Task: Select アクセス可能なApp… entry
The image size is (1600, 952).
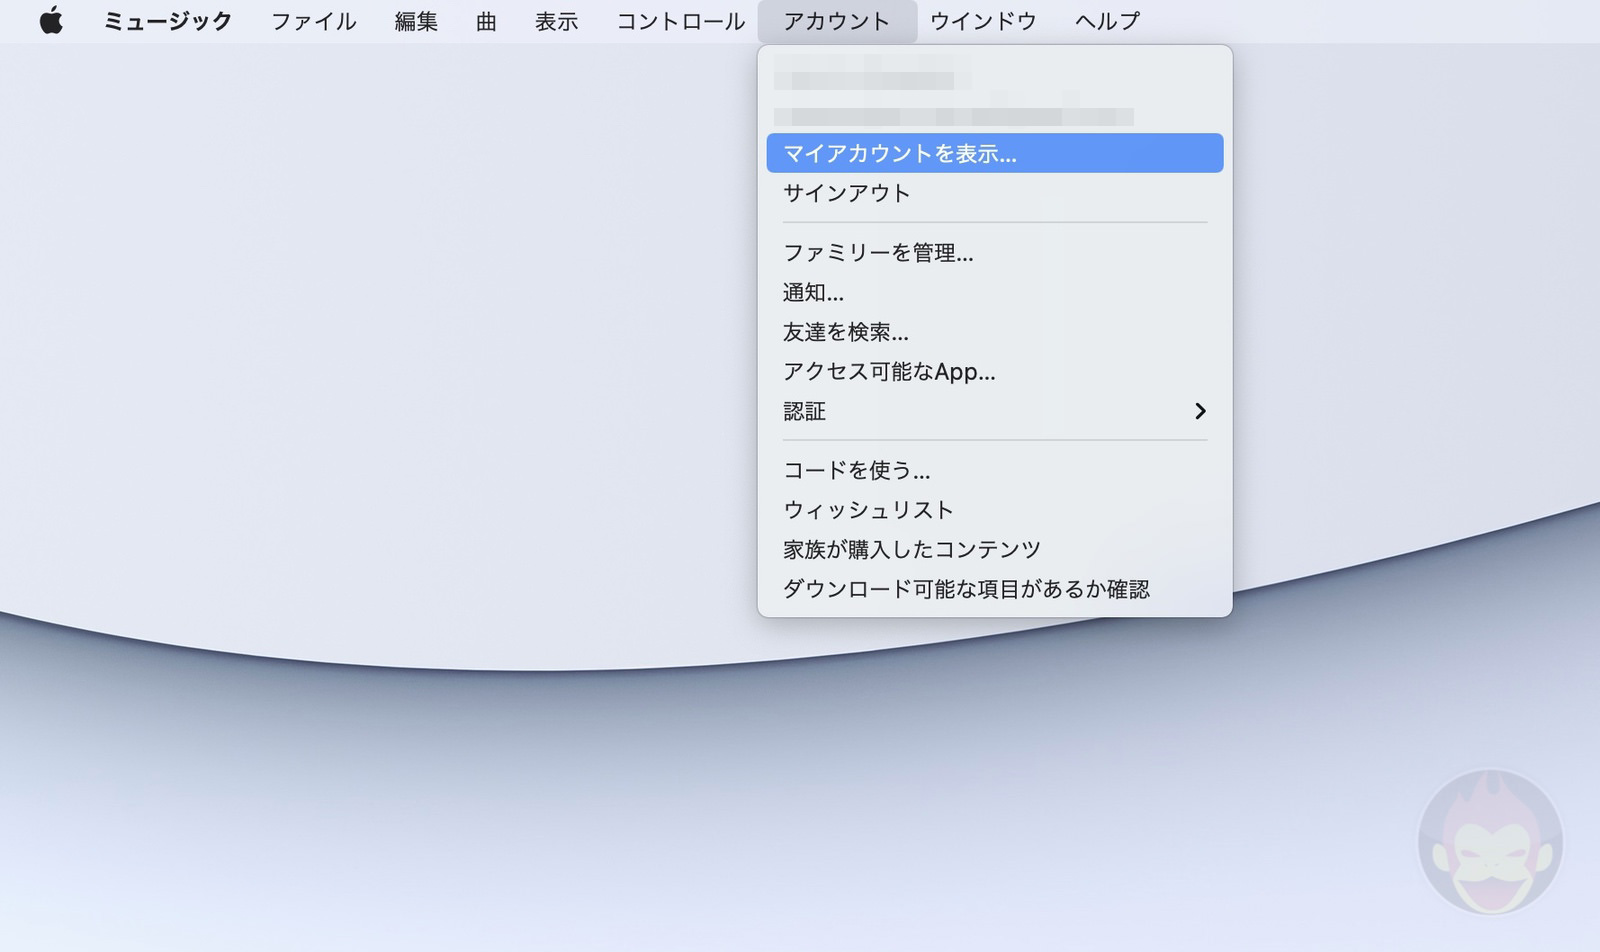Action: (x=995, y=372)
